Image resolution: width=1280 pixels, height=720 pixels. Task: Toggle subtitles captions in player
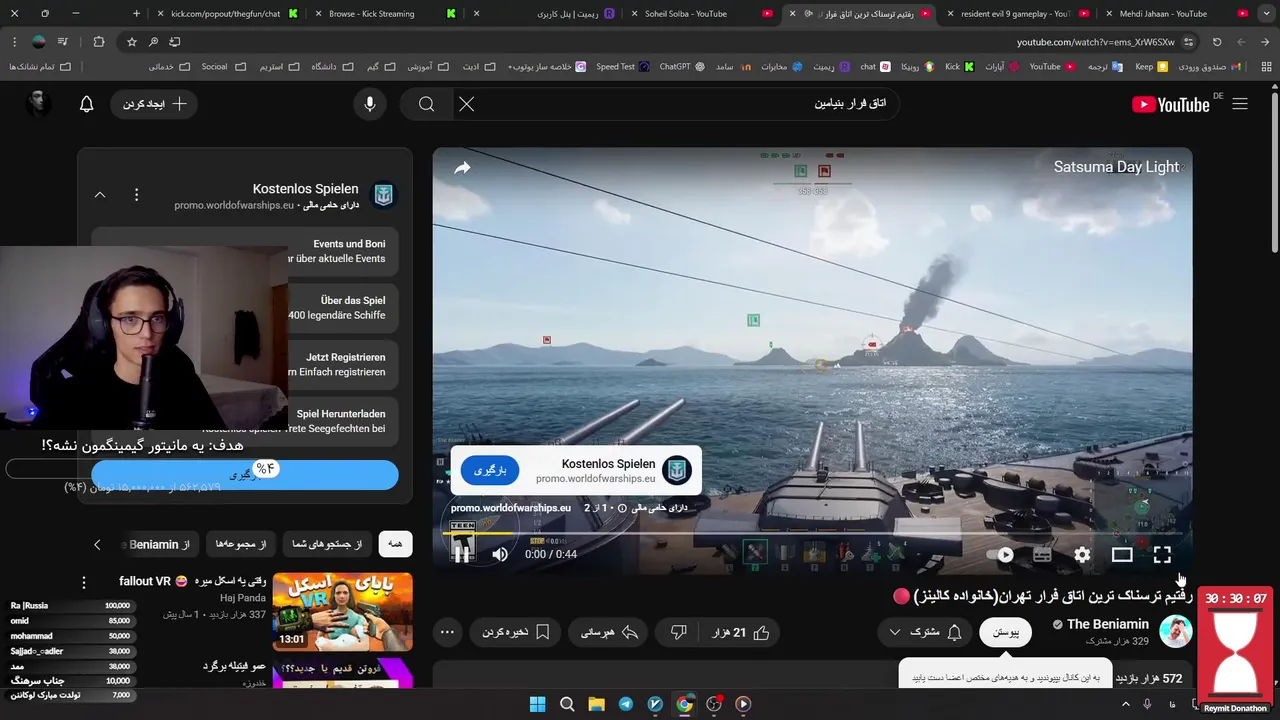[1042, 554]
